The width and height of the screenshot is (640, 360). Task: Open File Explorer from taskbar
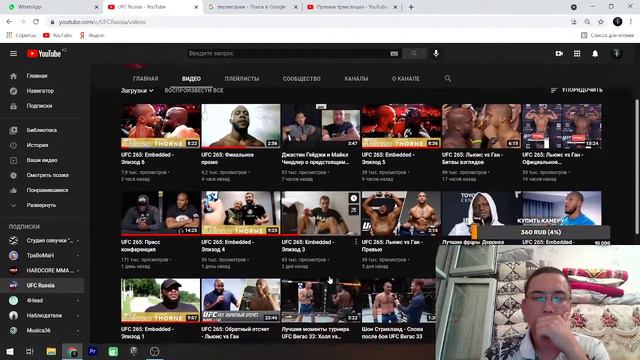point(51,351)
